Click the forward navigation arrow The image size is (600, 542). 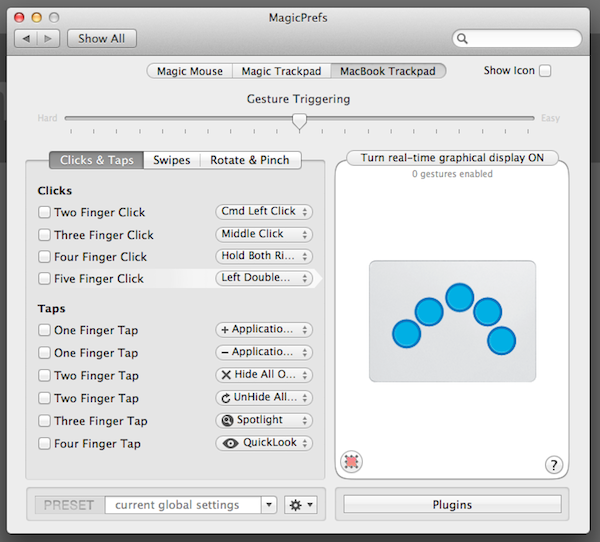pyautogui.click(x=48, y=39)
